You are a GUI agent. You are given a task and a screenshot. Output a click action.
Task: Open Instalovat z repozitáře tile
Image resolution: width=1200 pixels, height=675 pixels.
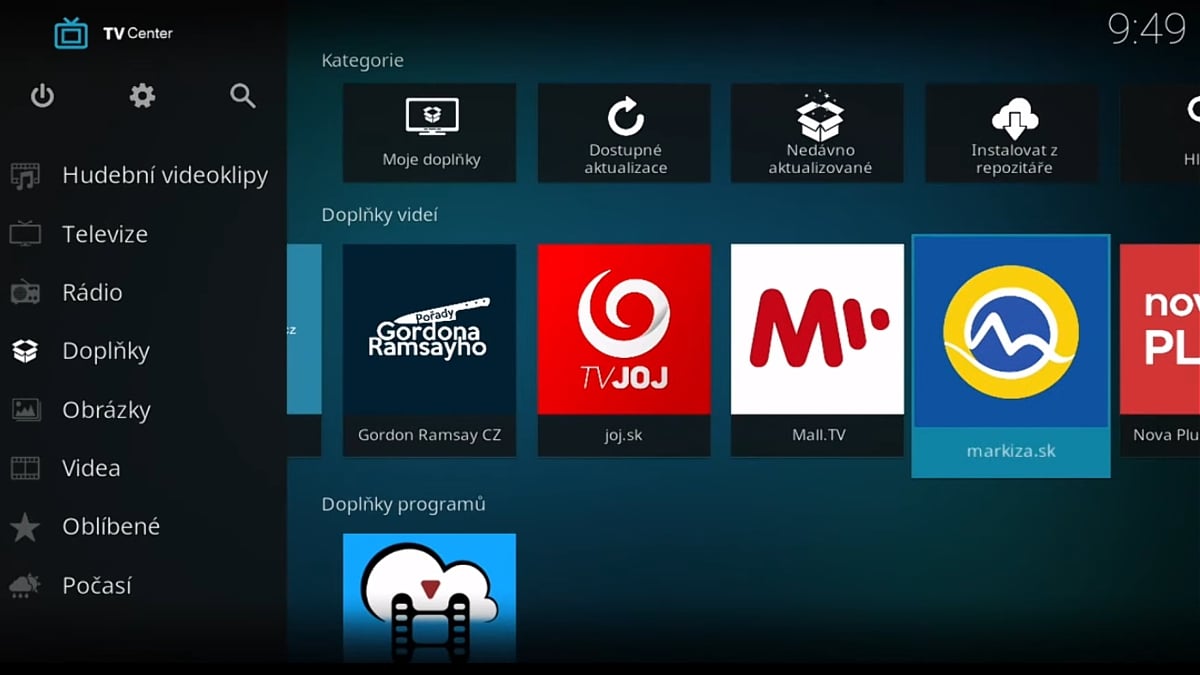1012,133
